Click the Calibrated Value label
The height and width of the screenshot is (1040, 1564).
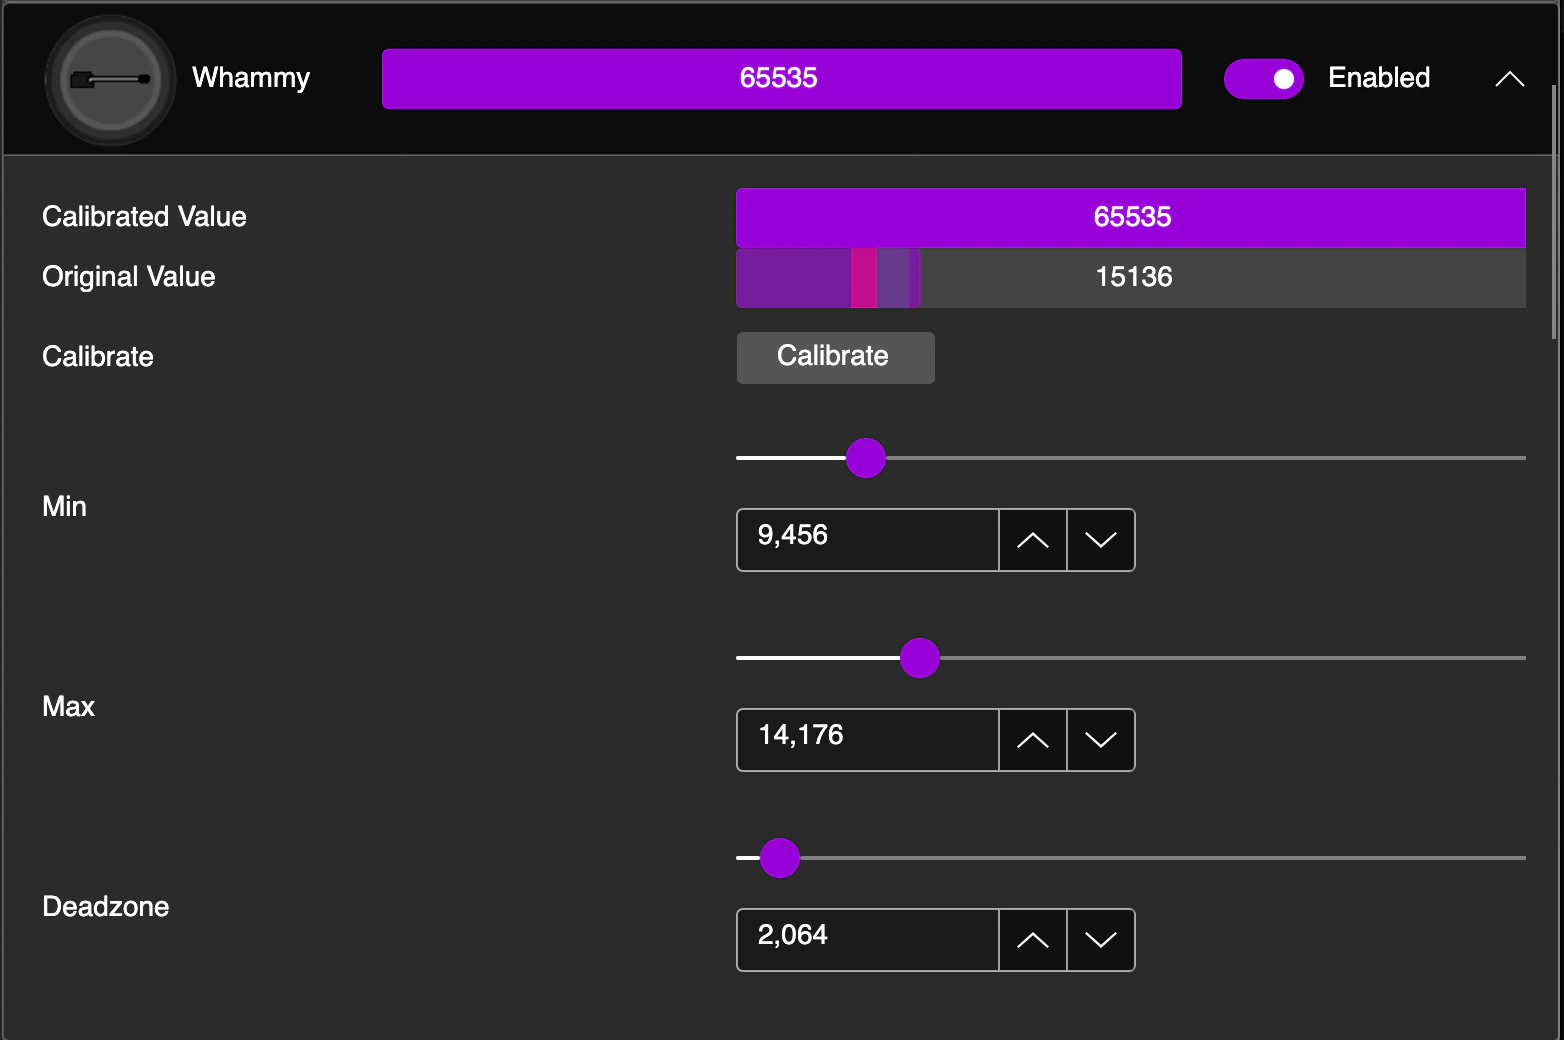coord(144,217)
